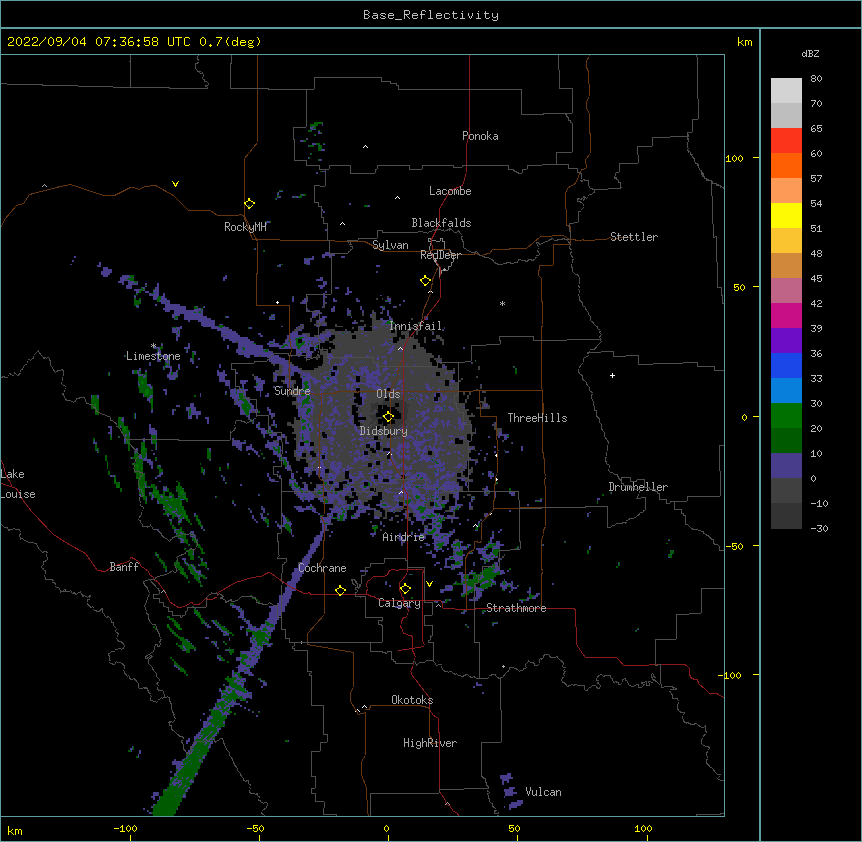Click the Vulcan label
This screenshot has width=862, height=842.
point(543,792)
